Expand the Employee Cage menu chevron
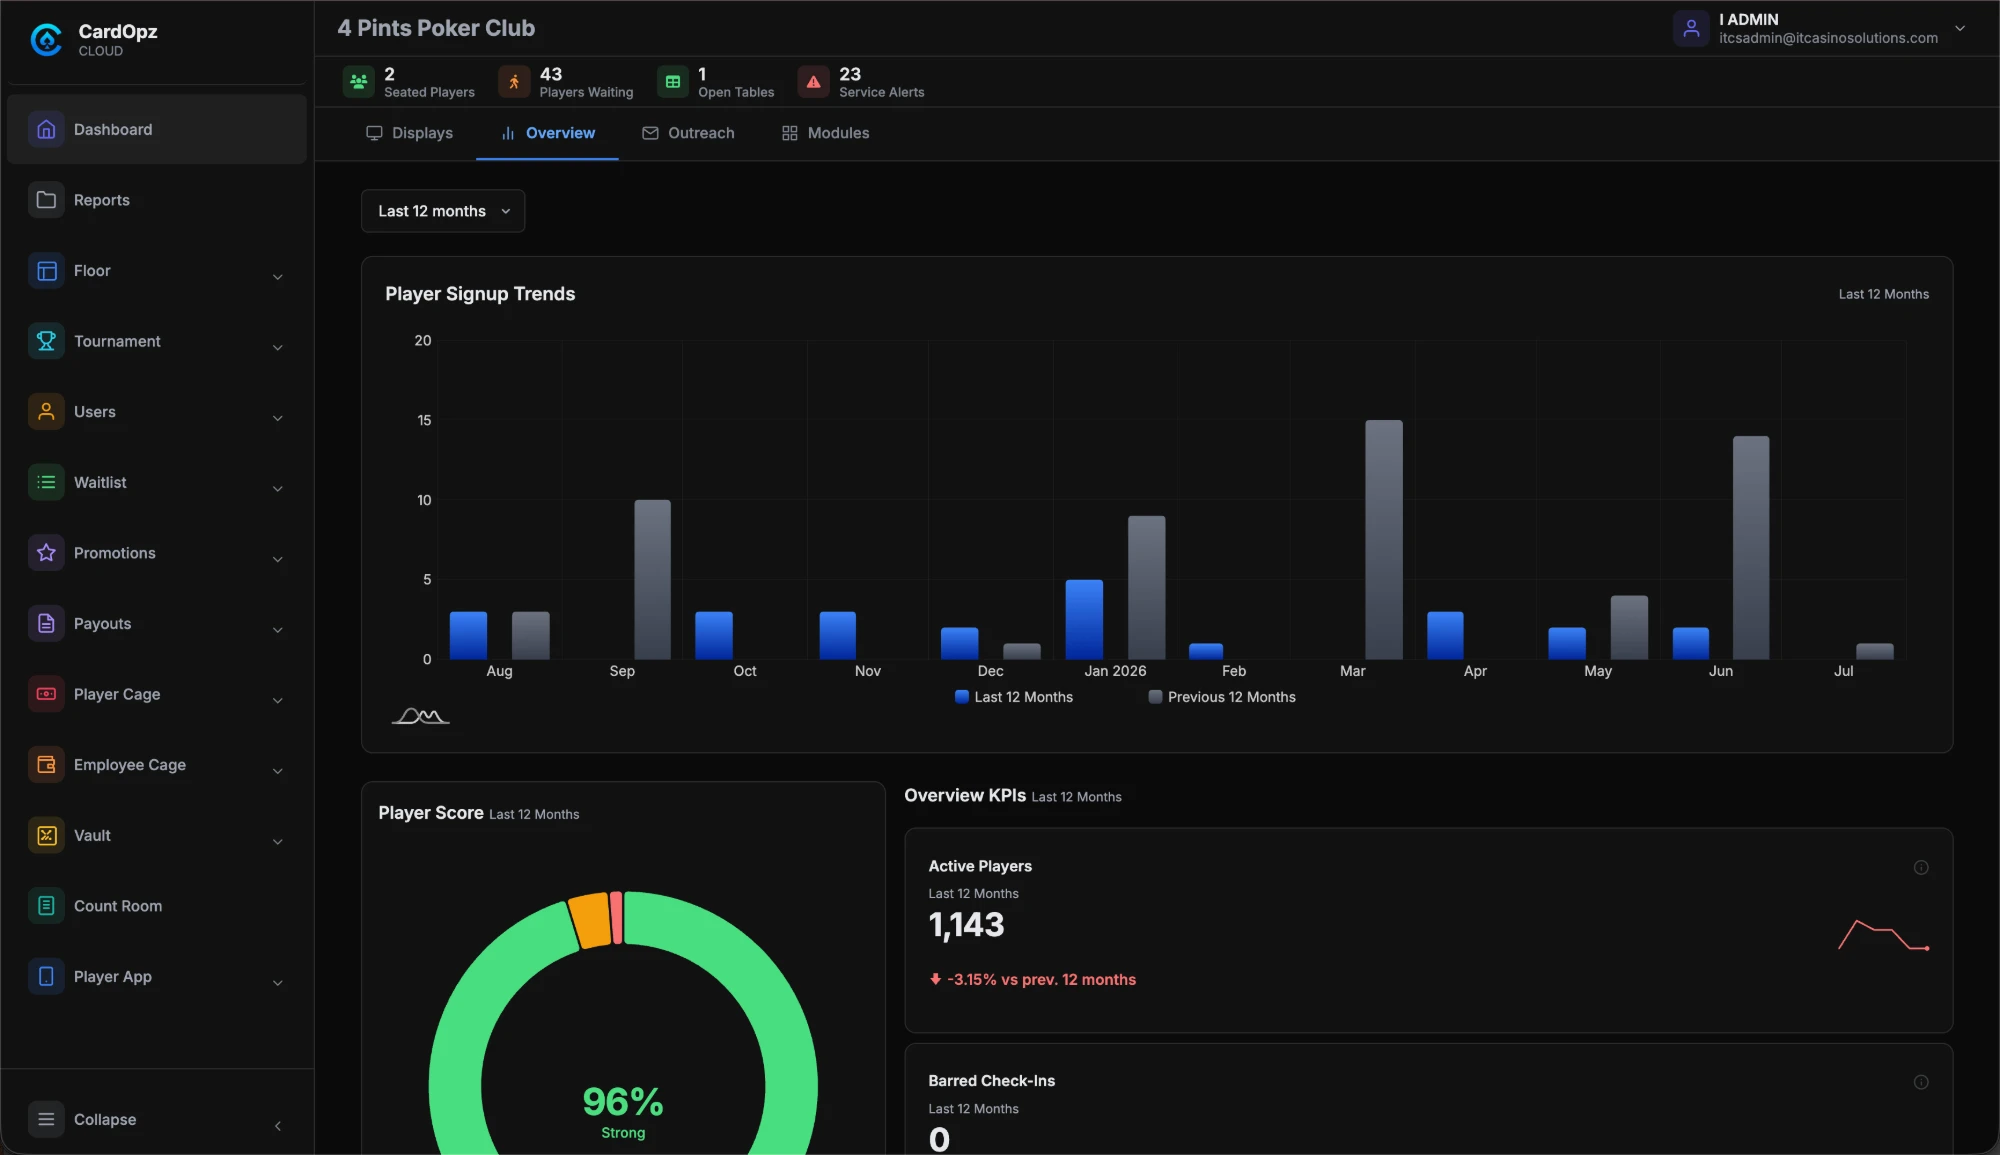 tap(278, 771)
